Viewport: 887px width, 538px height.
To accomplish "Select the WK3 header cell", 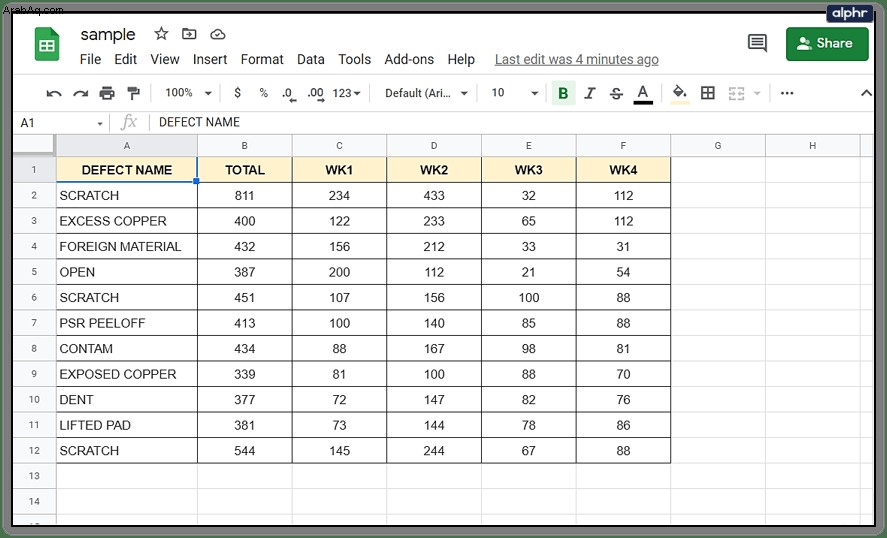I will pos(528,170).
